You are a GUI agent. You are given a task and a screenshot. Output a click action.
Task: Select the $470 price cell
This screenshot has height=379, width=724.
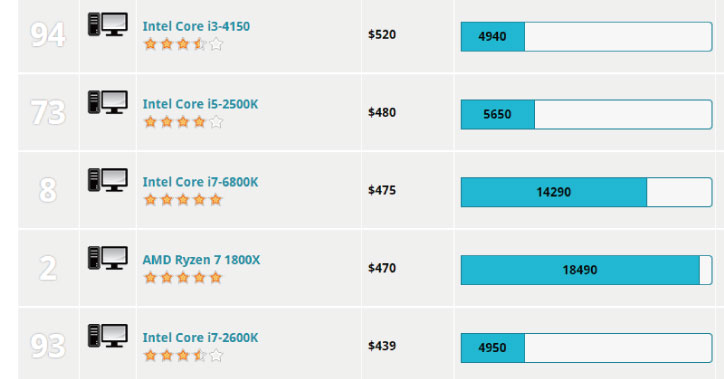point(382,268)
